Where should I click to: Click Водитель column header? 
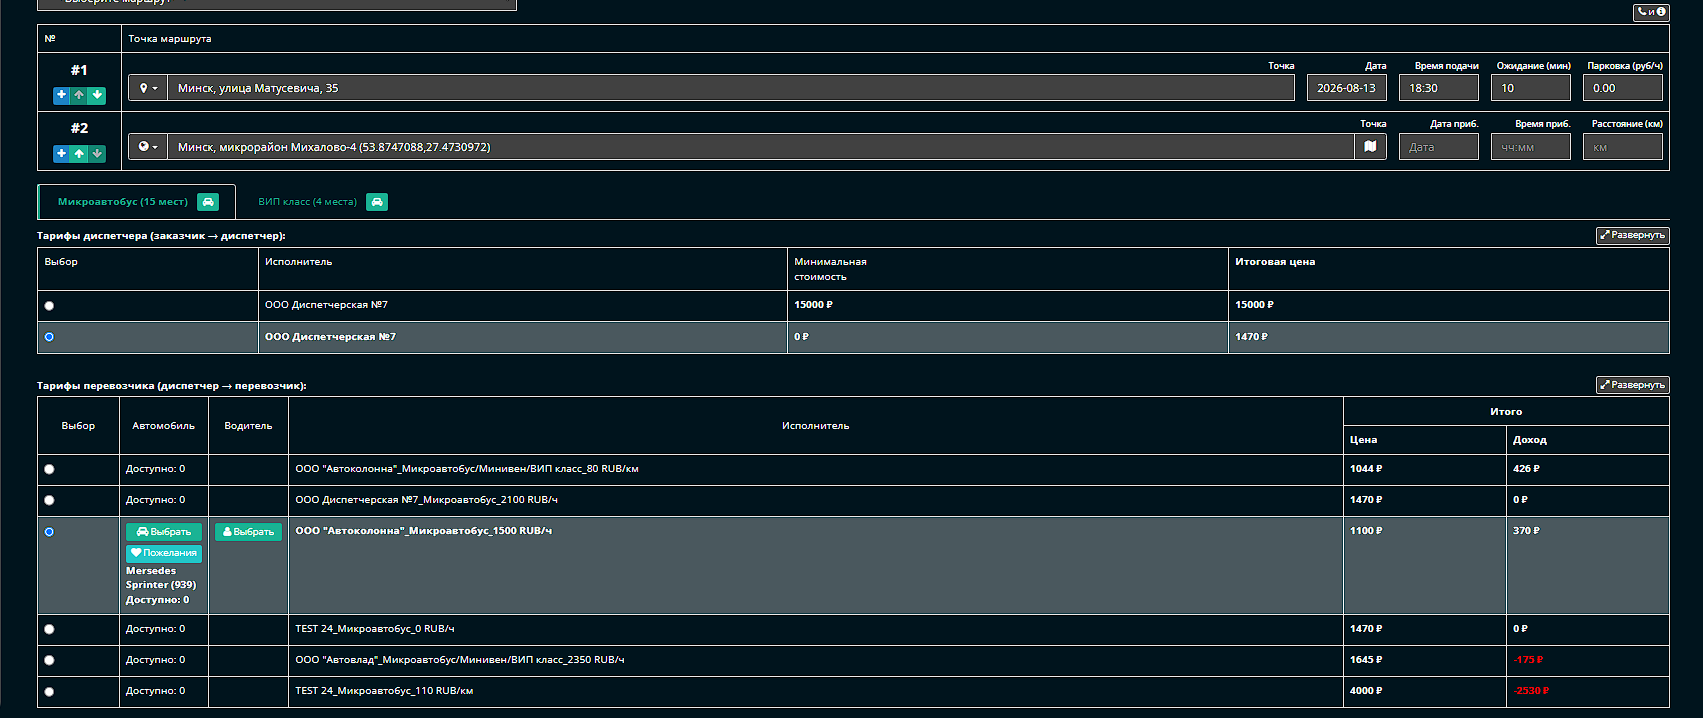click(x=248, y=426)
